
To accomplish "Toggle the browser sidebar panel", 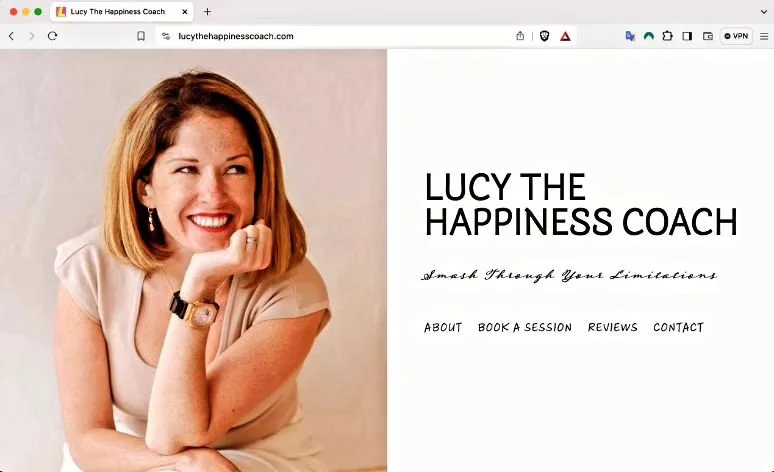I will coord(687,36).
